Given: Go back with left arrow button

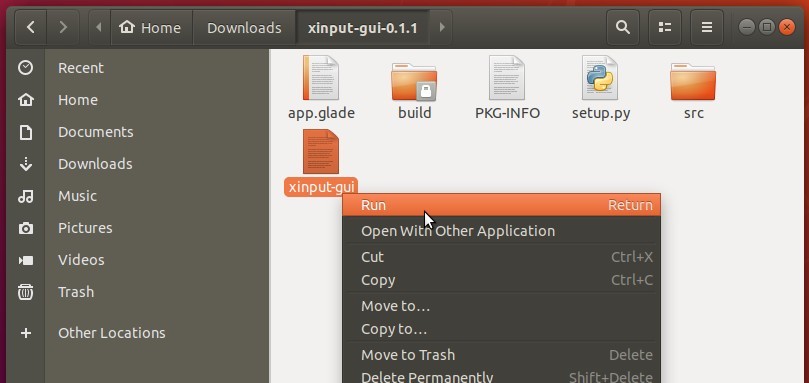Looking at the screenshot, I should (31, 27).
